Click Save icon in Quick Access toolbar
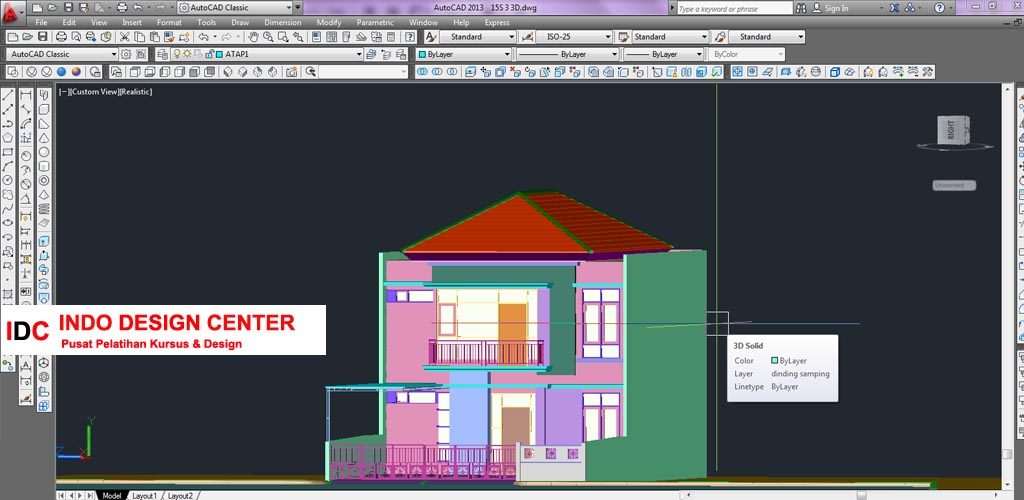Screen dimensions: 1024x500 (67, 8)
